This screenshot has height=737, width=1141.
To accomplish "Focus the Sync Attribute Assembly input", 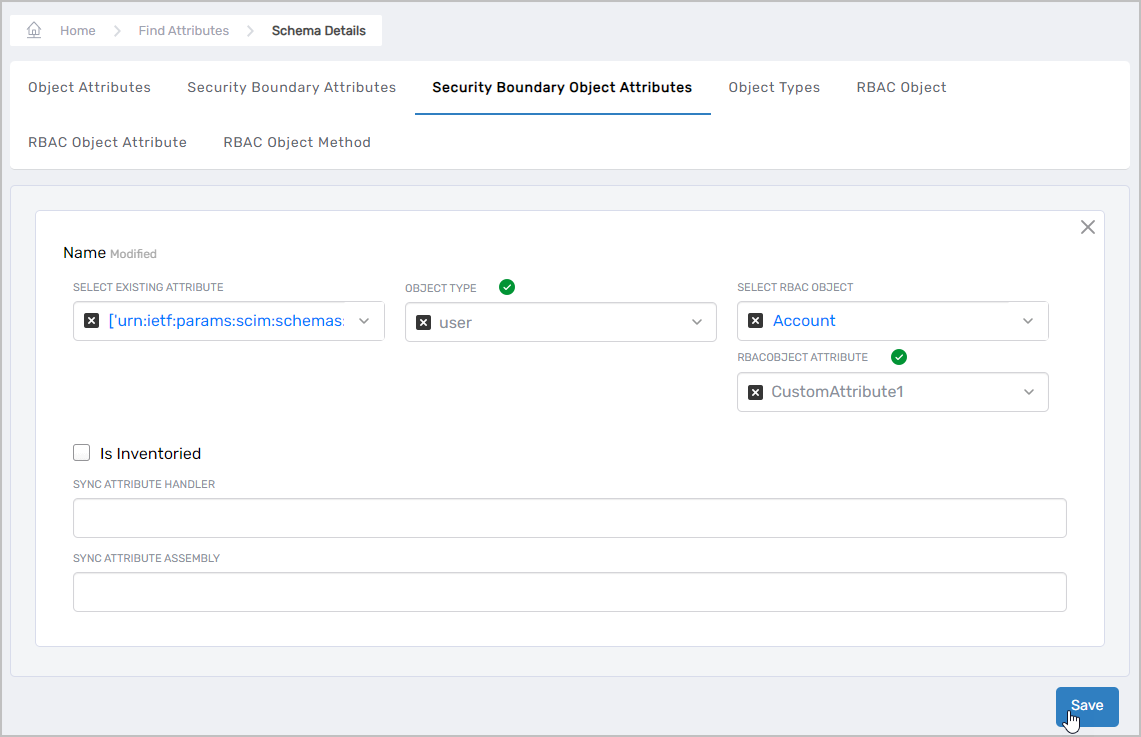I will pos(569,592).
